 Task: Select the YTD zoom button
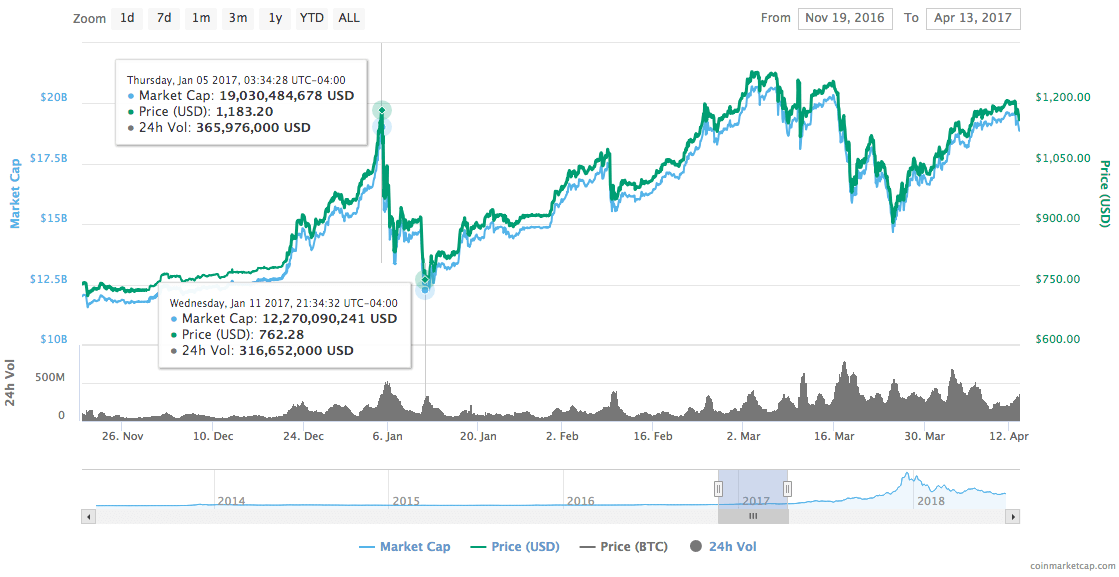(312, 19)
